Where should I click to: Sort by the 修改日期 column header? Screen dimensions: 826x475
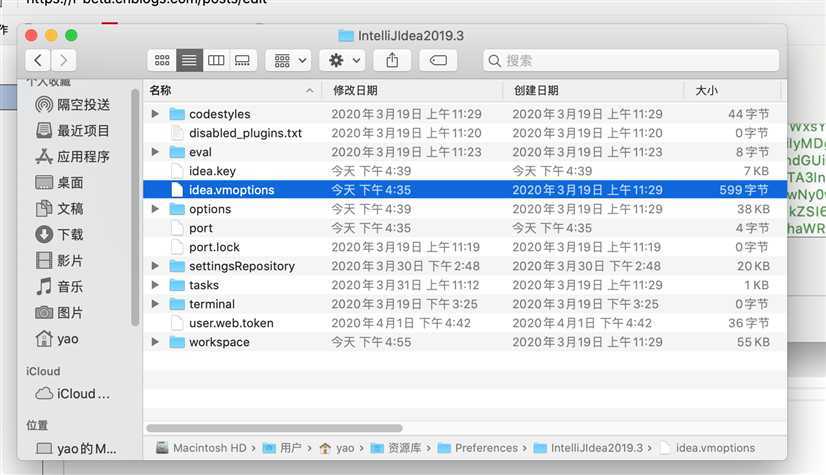click(412, 91)
